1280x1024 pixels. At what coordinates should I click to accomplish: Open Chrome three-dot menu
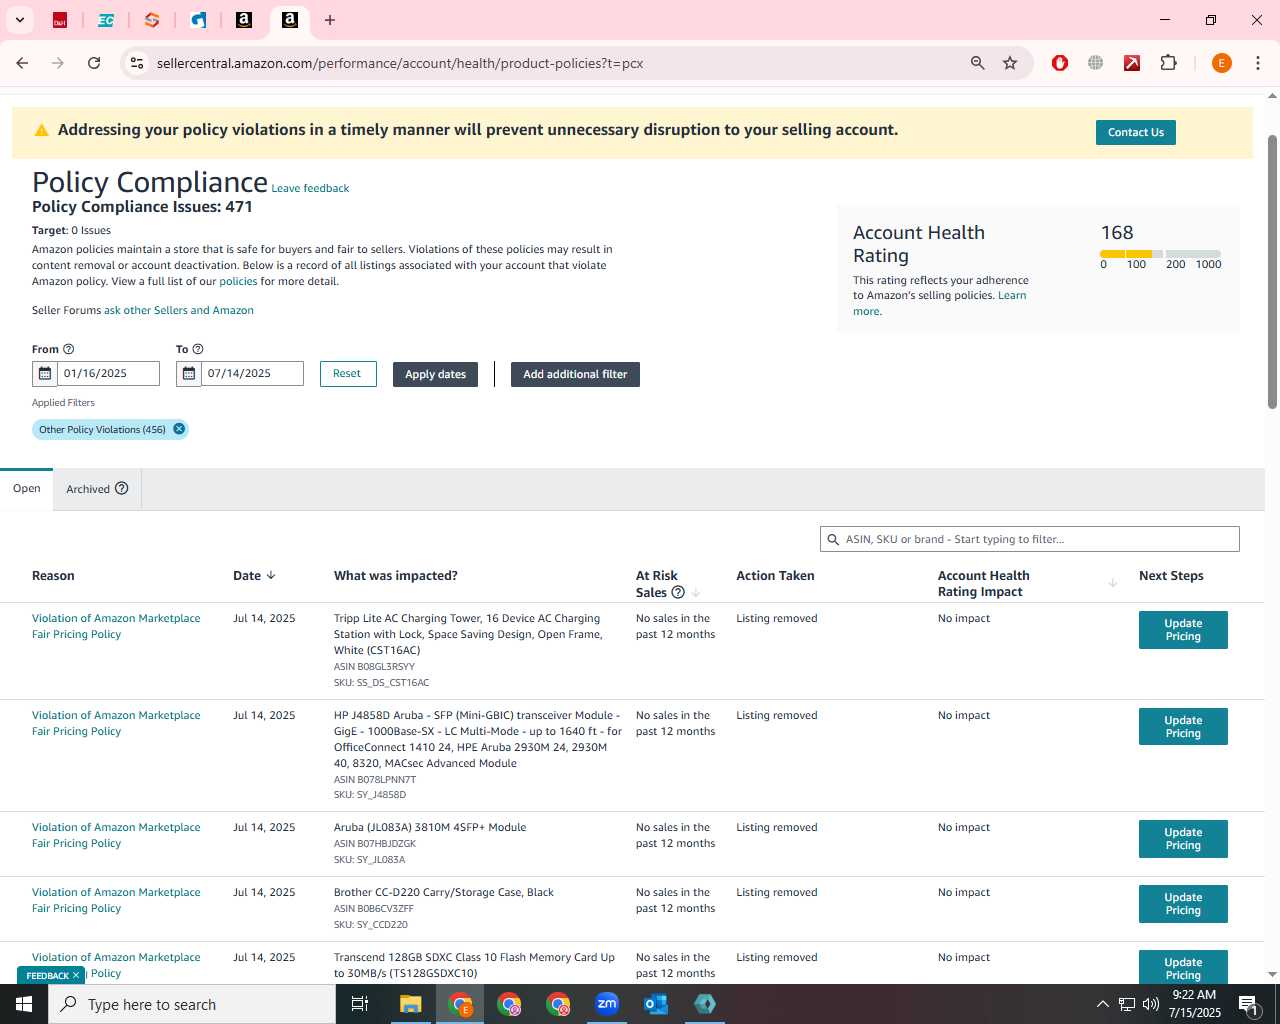tap(1257, 63)
